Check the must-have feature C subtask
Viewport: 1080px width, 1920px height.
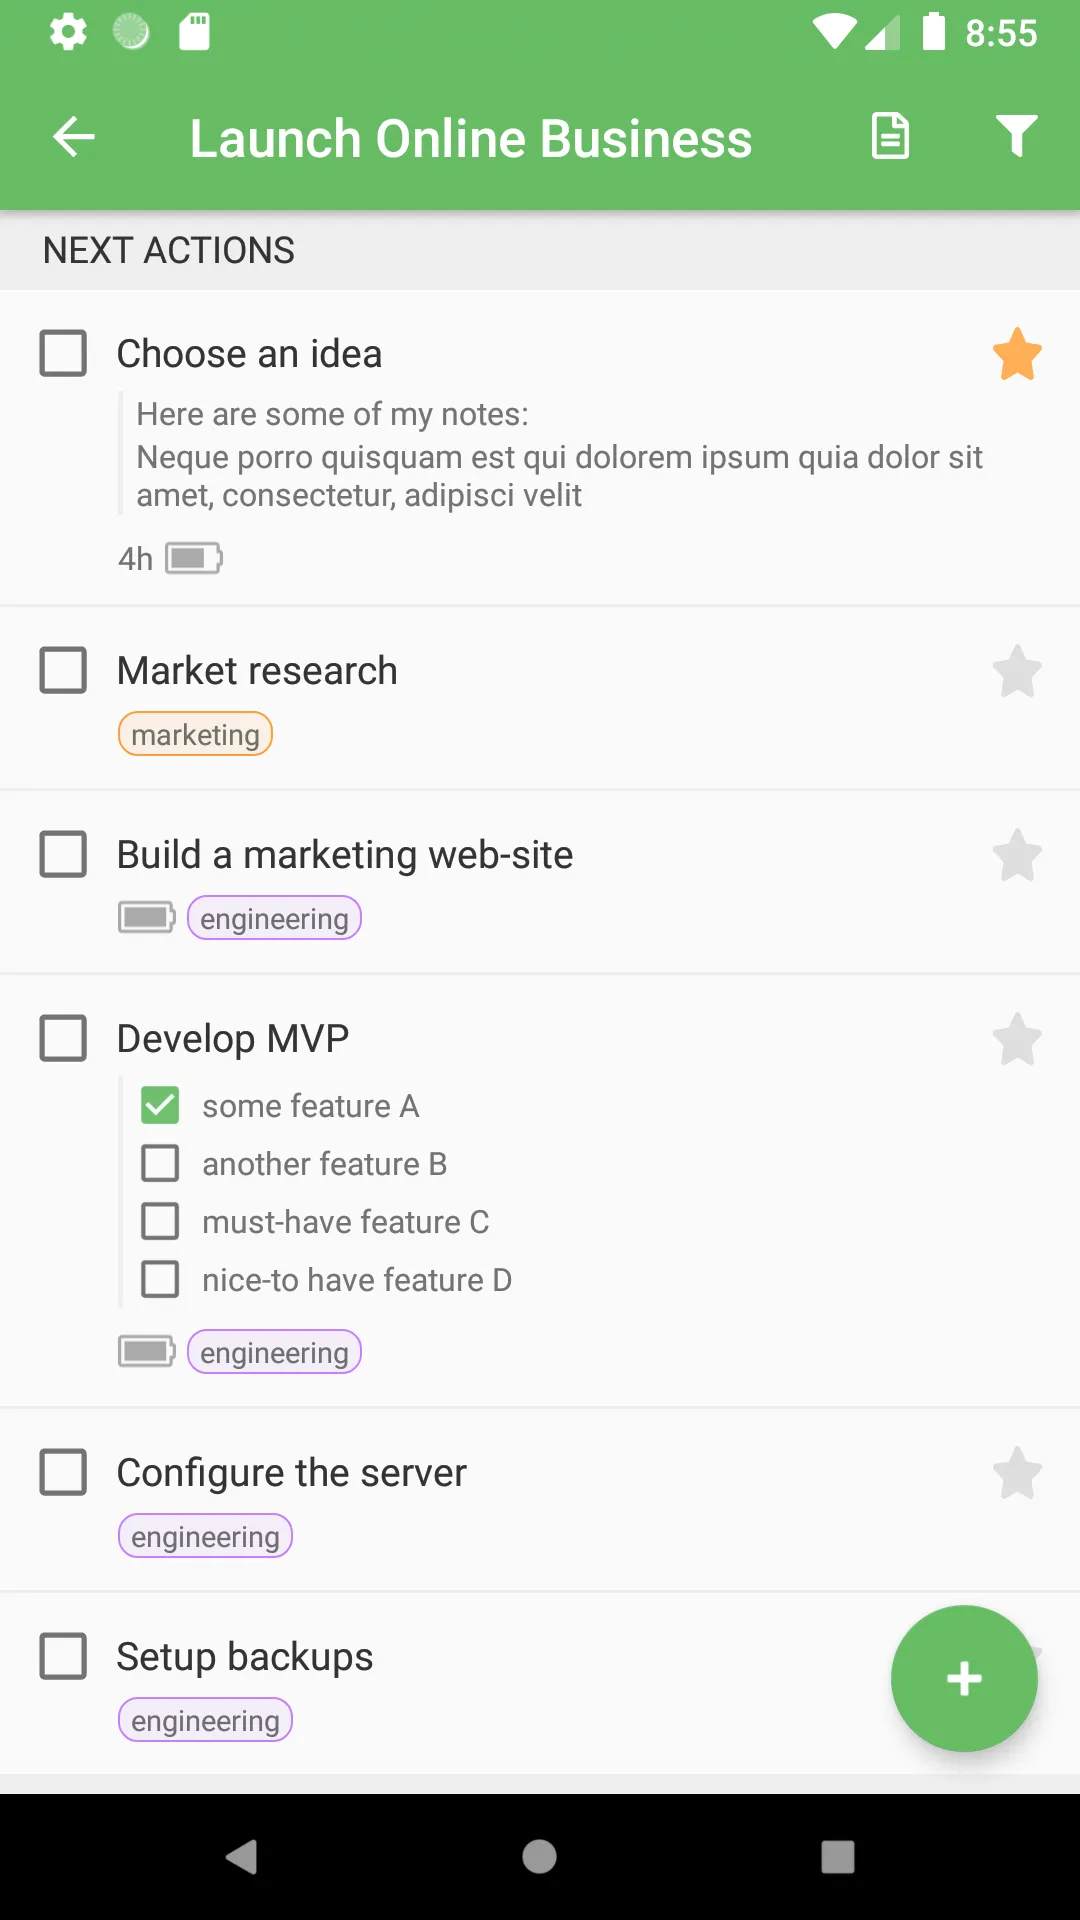(x=161, y=1222)
